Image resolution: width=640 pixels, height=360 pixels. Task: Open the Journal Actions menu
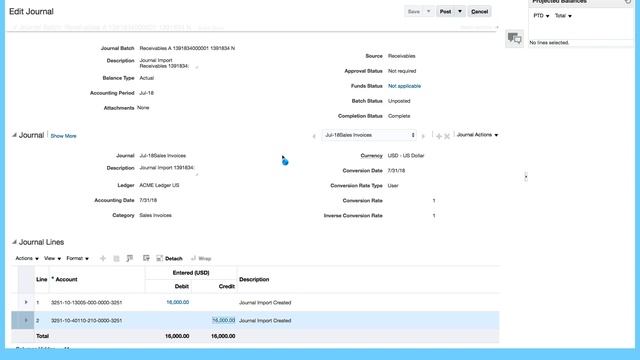click(x=477, y=135)
